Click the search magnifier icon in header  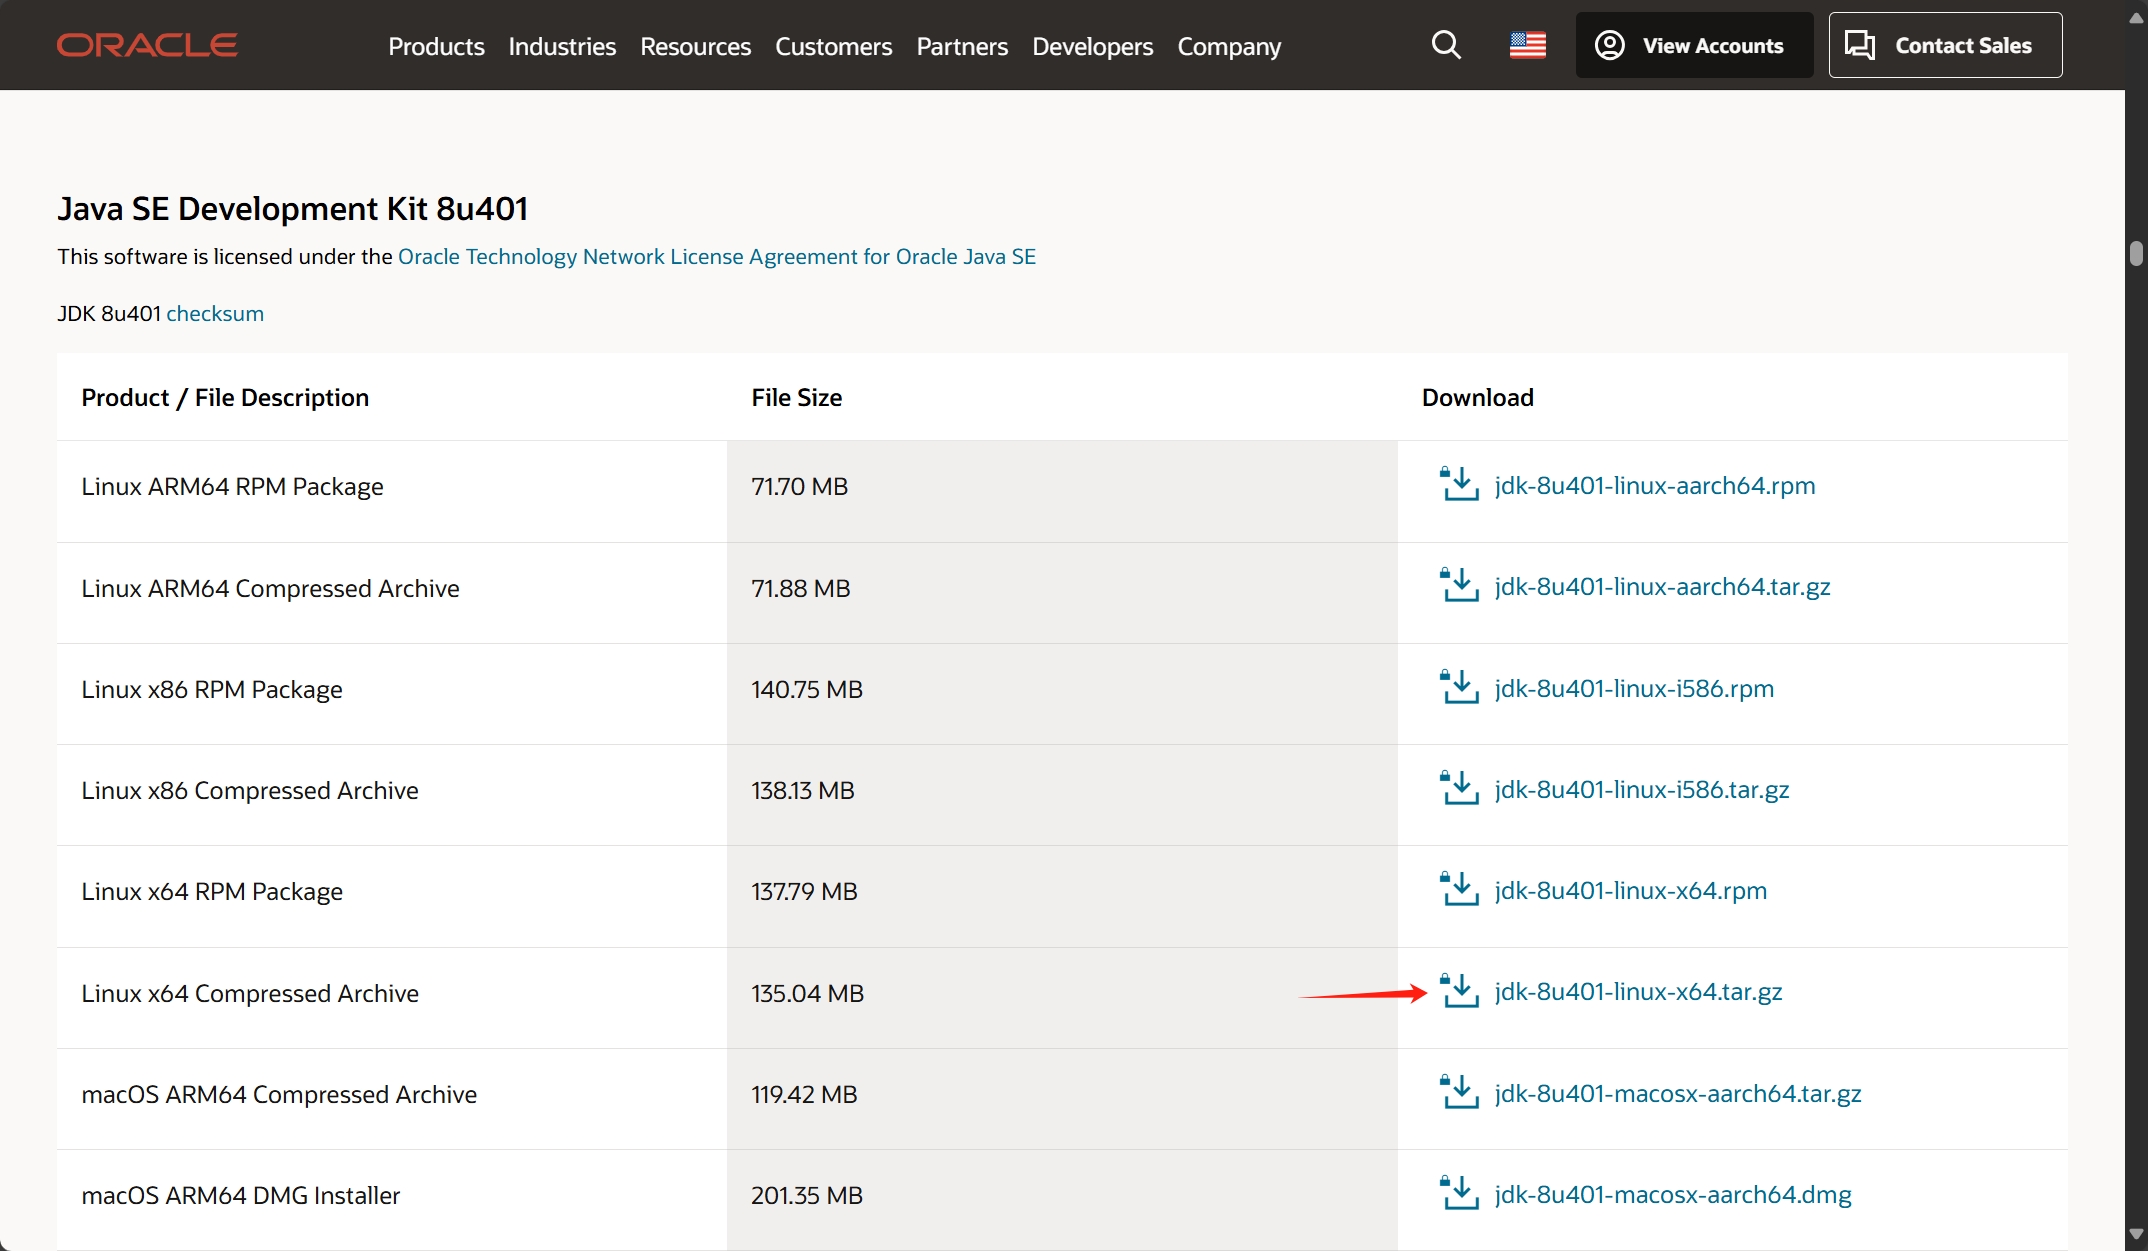1446,45
